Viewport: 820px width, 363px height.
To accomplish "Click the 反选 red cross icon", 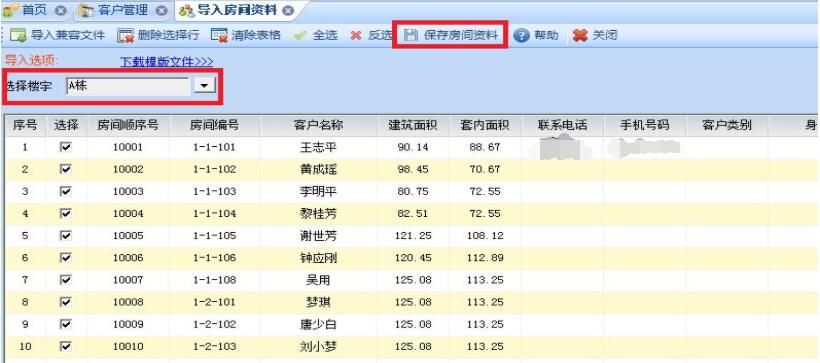I will point(356,36).
